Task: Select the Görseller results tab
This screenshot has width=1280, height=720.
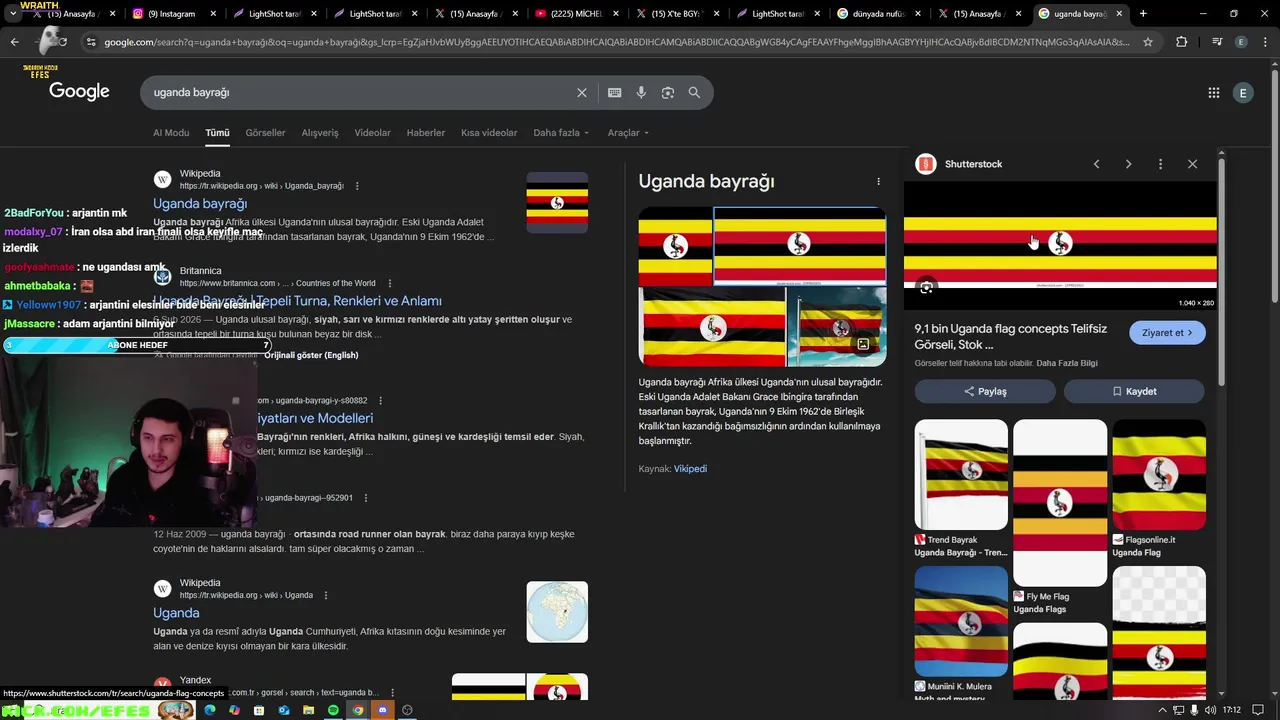Action: [x=265, y=133]
